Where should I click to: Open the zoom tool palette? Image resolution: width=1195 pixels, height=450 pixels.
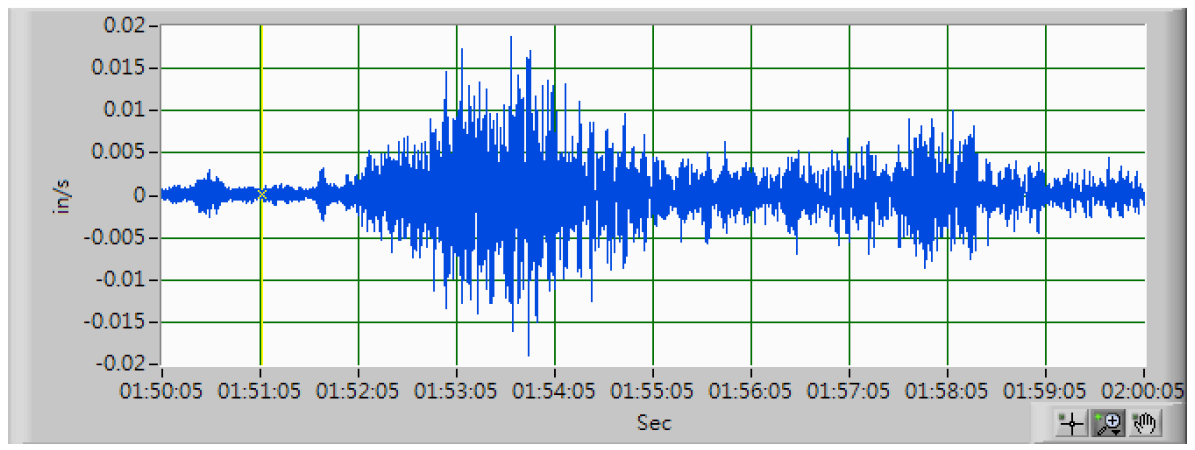(x=1106, y=423)
